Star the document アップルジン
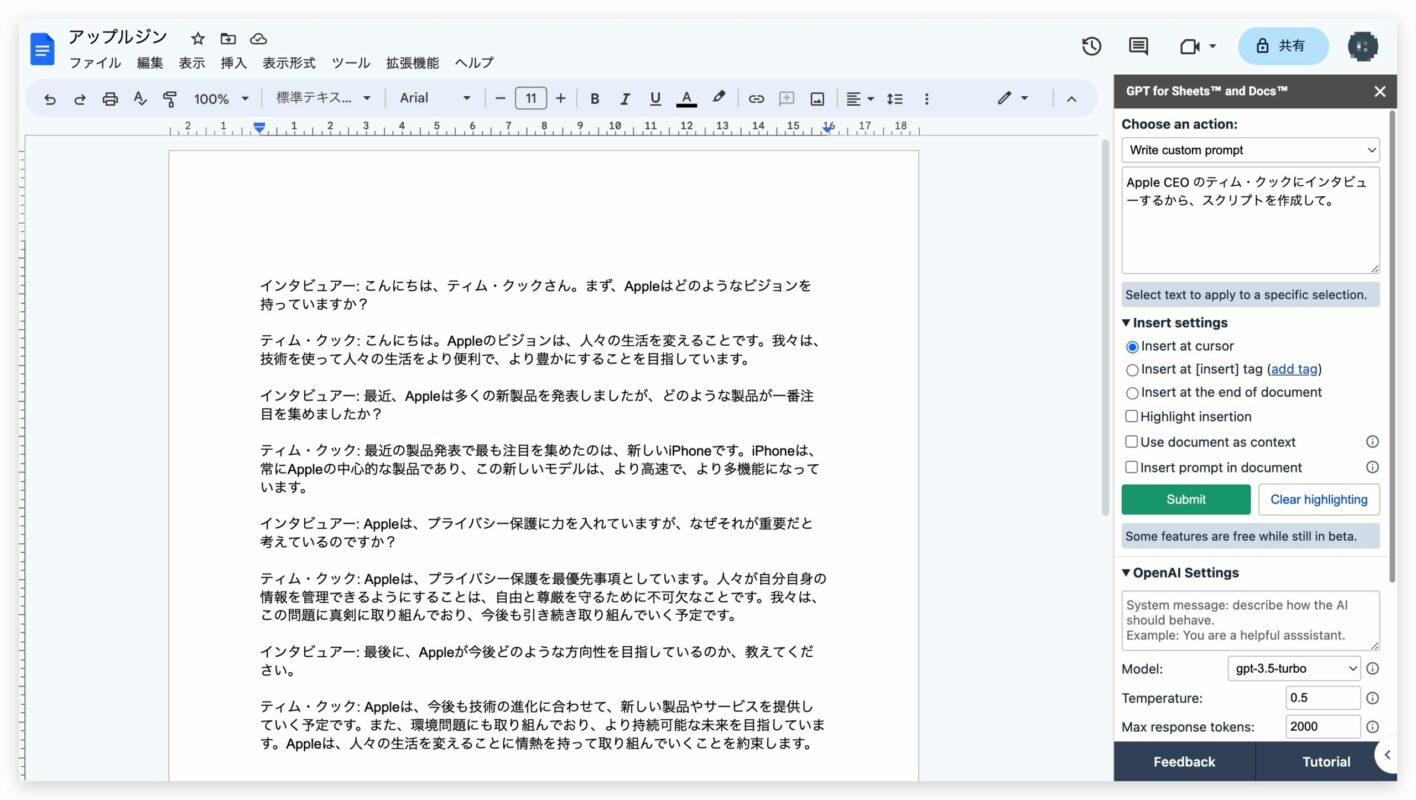This screenshot has width=1416, height=800. coord(198,39)
